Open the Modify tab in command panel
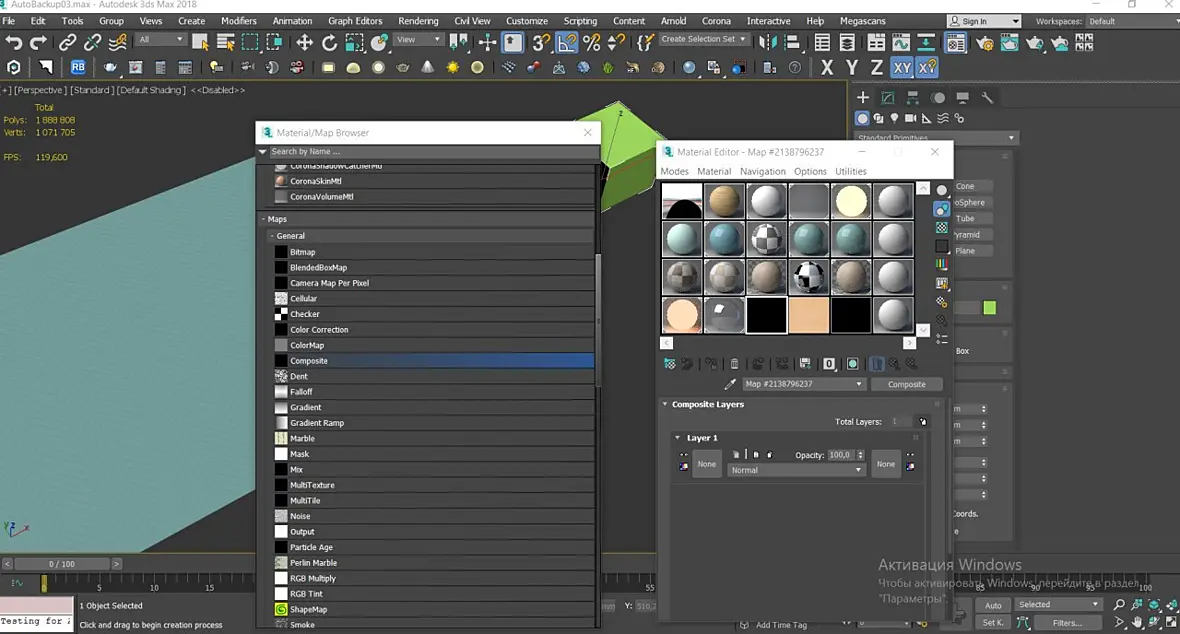1180x634 pixels. 888,97
